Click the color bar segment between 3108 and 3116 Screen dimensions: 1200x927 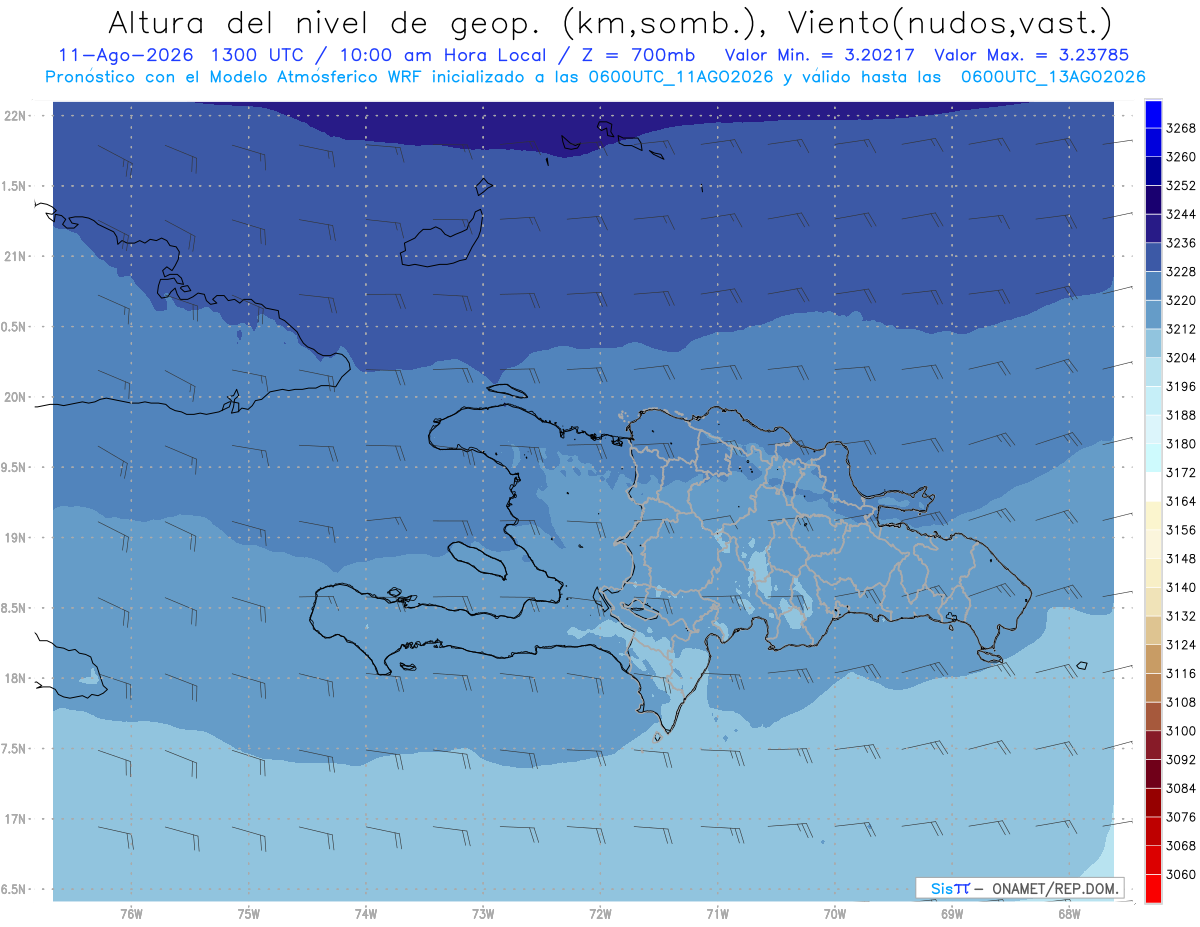coord(1153,687)
